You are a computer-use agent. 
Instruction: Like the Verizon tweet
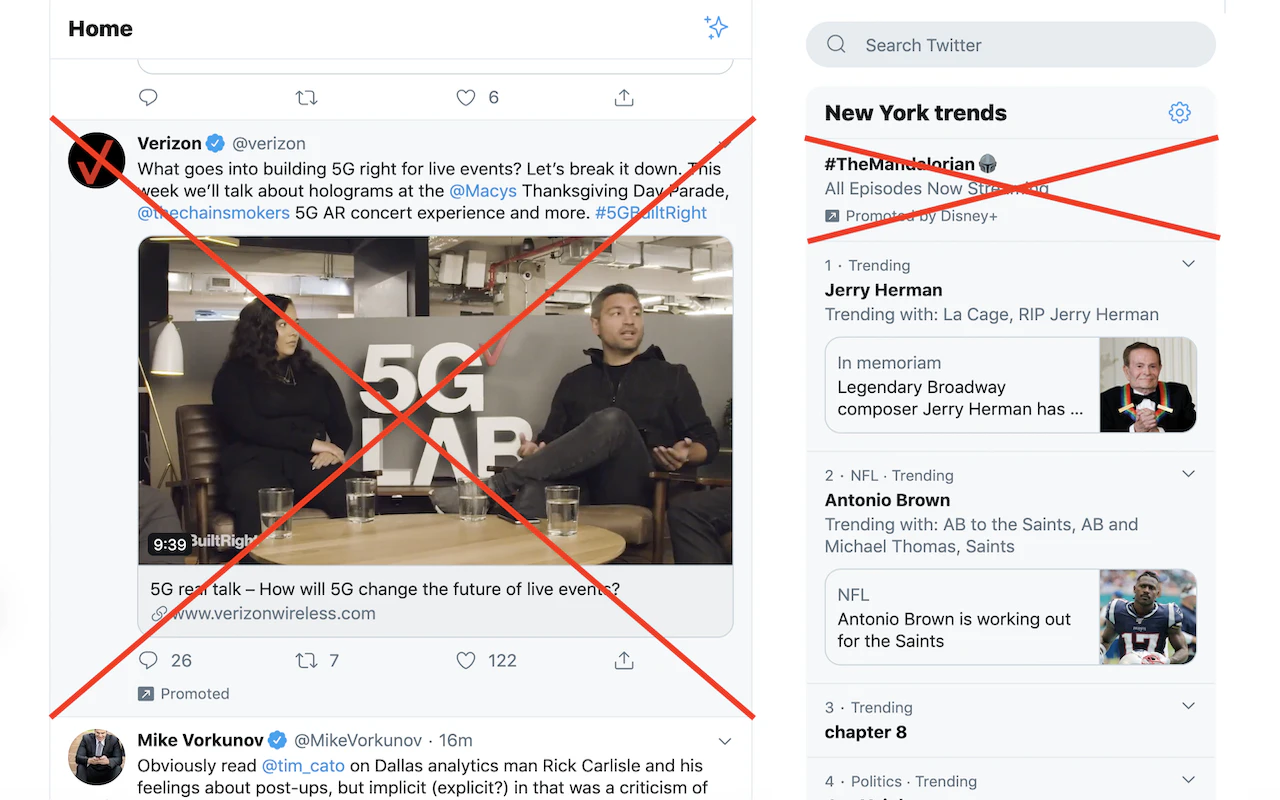[465, 660]
